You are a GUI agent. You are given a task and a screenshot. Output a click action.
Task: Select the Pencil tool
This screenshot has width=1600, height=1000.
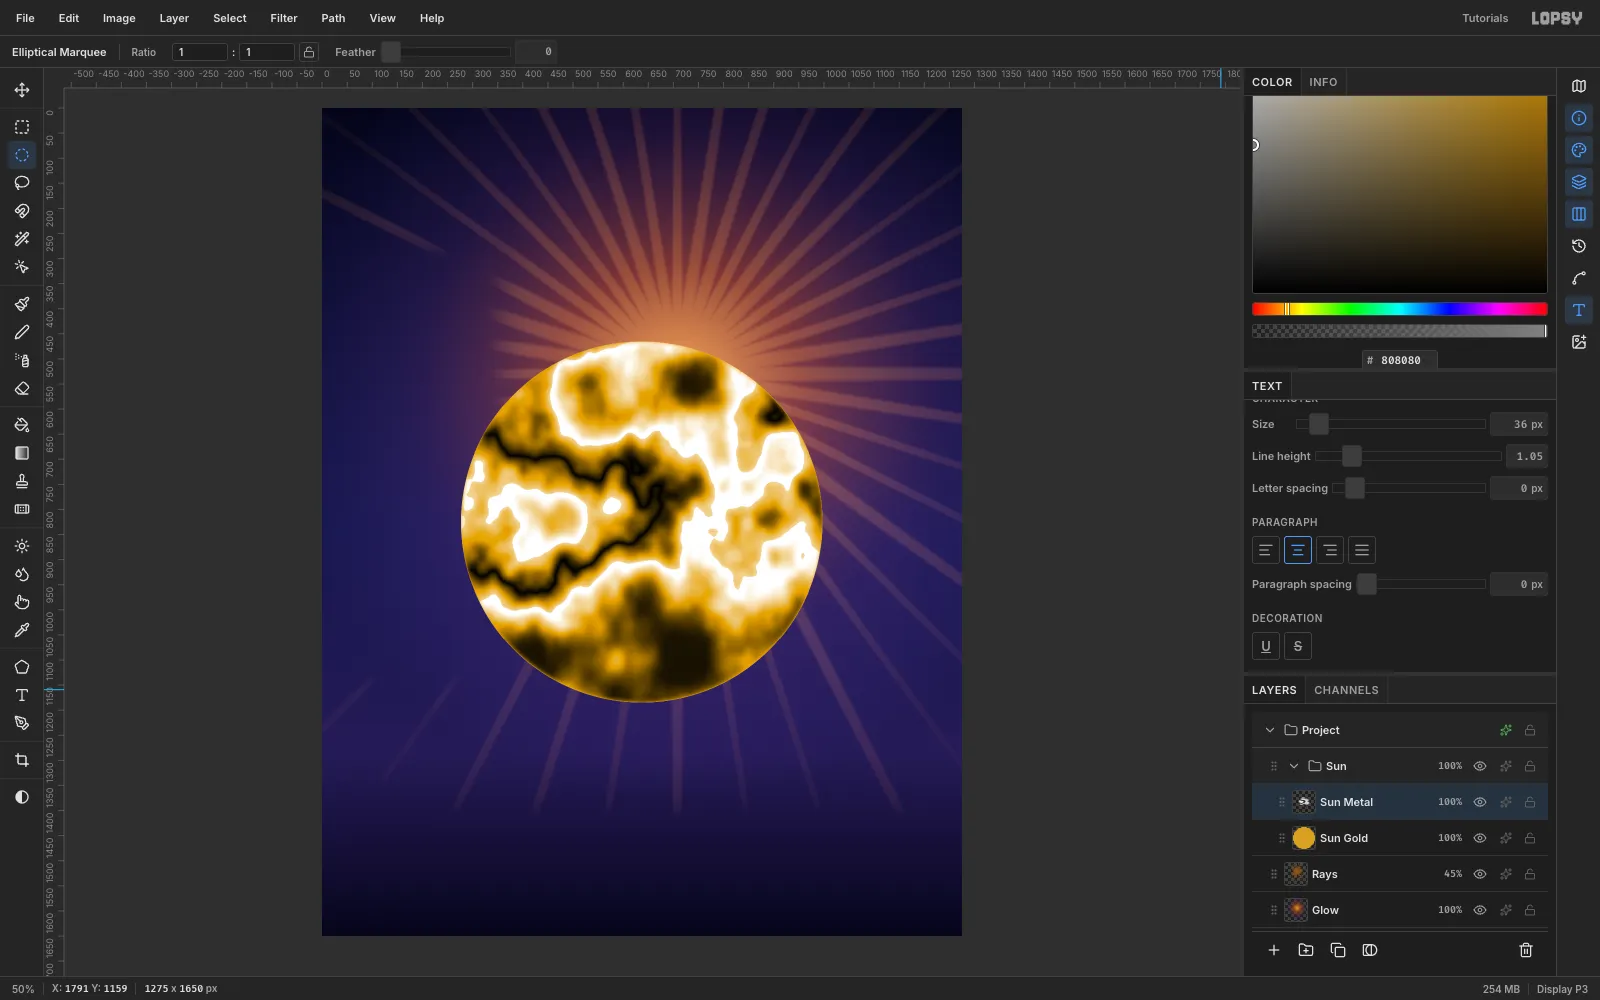click(x=22, y=332)
